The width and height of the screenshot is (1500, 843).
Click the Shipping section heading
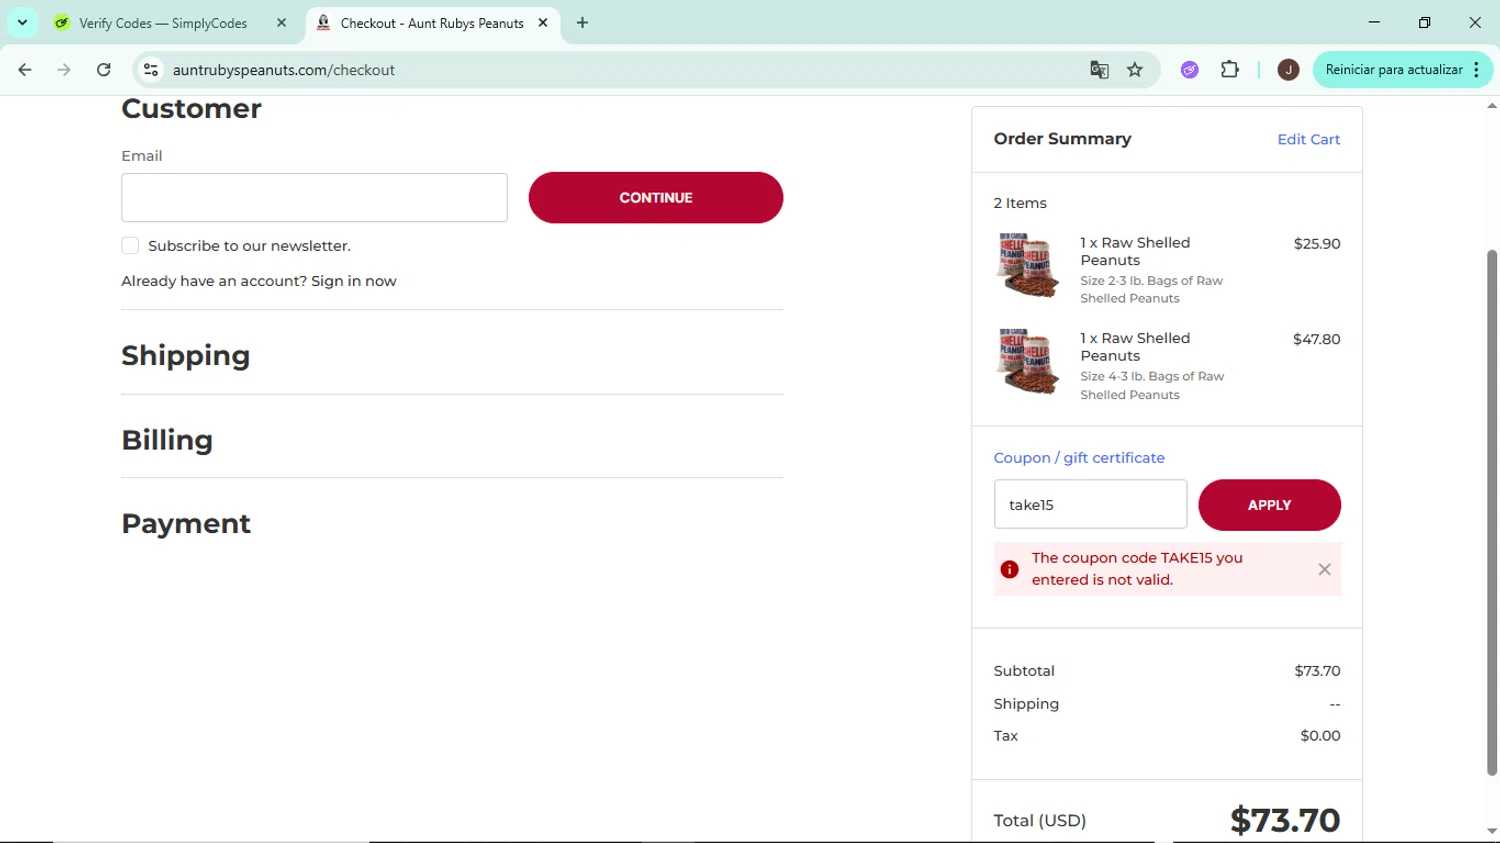point(186,356)
